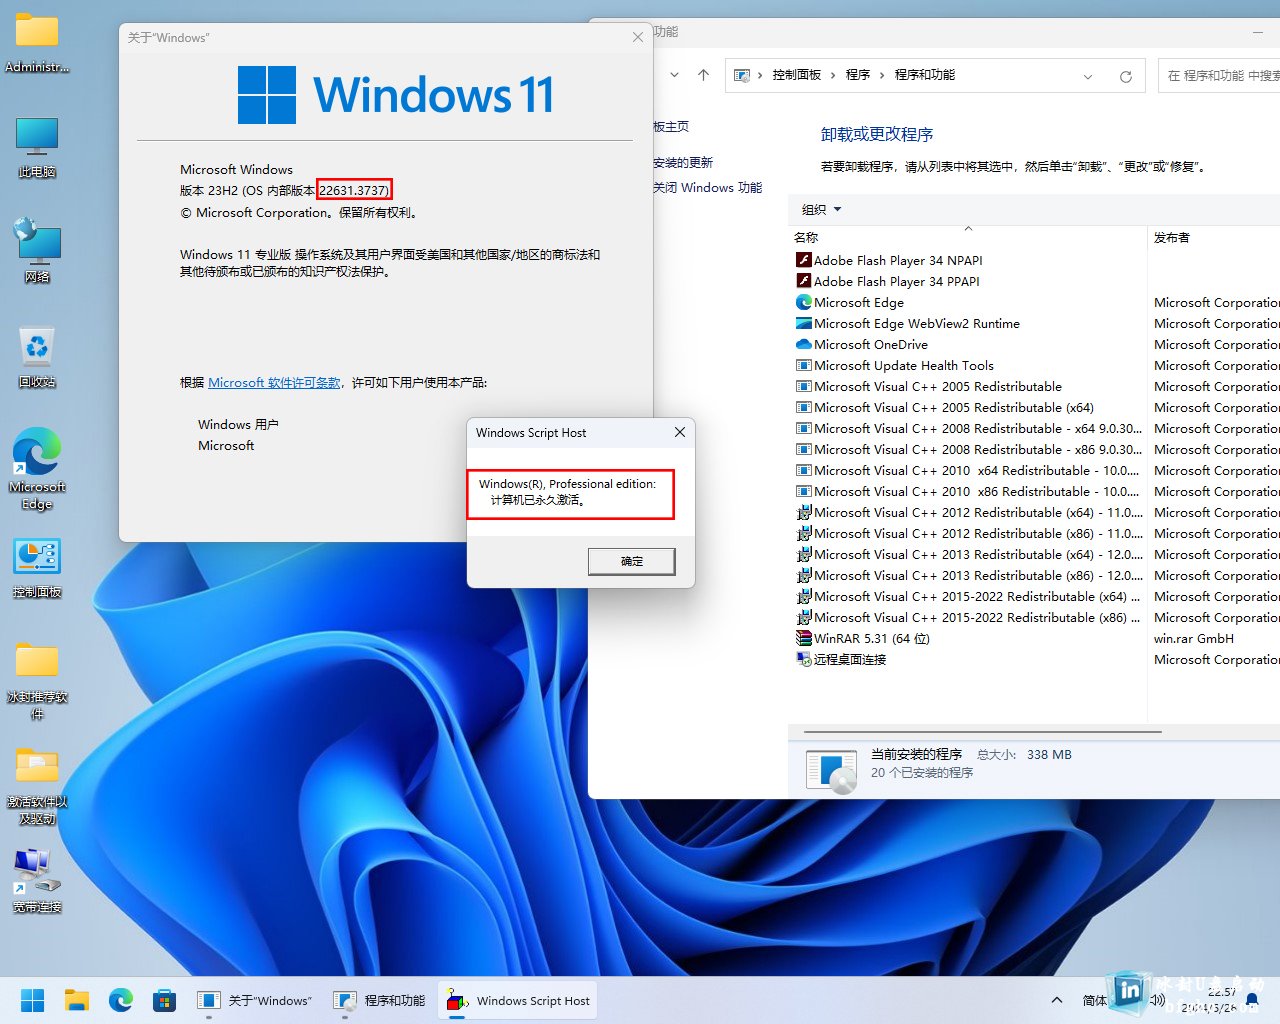Open the 组织 dropdown menu
Image resolution: width=1280 pixels, height=1024 pixels.
pyautogui.click(x=822, y=209)
